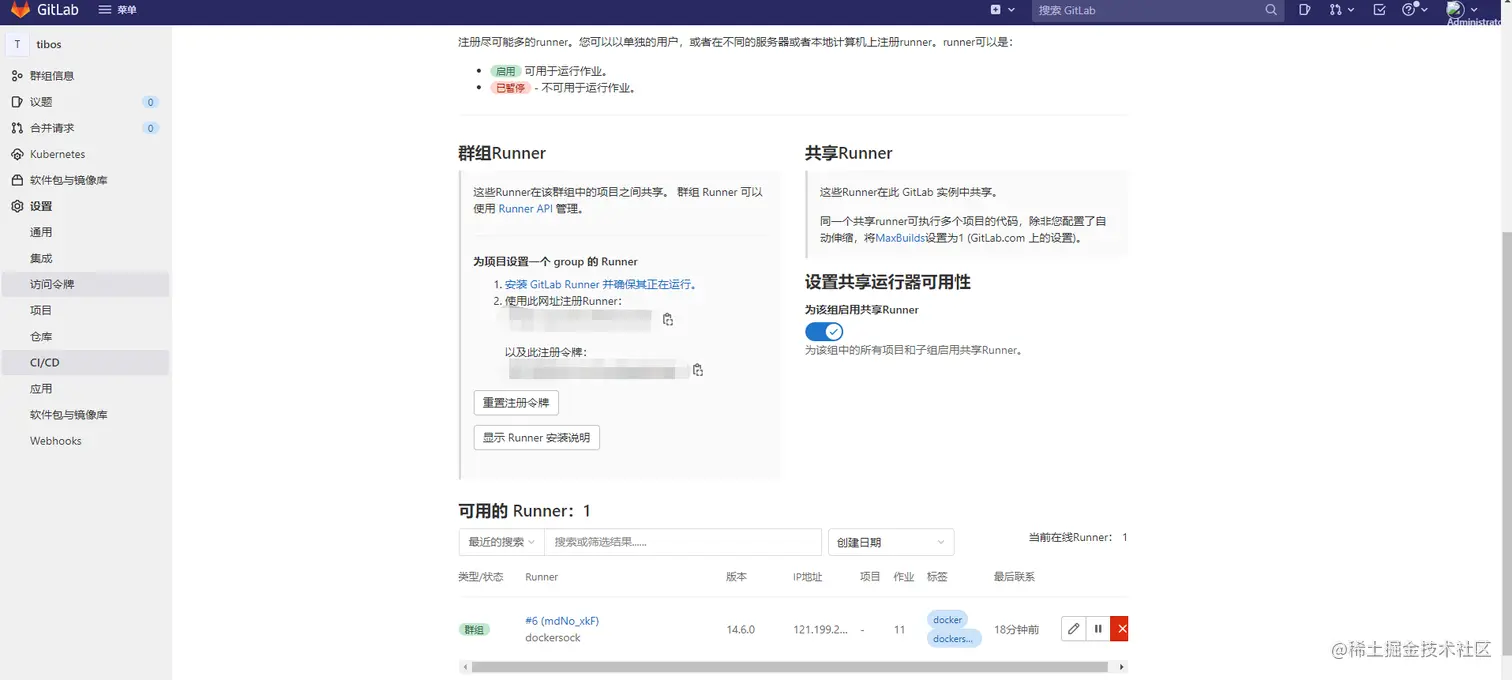This screenshot has height=680, width=1512.
Task: Click the 合并请求 count badge 0
Action: (x=151, y=128)
